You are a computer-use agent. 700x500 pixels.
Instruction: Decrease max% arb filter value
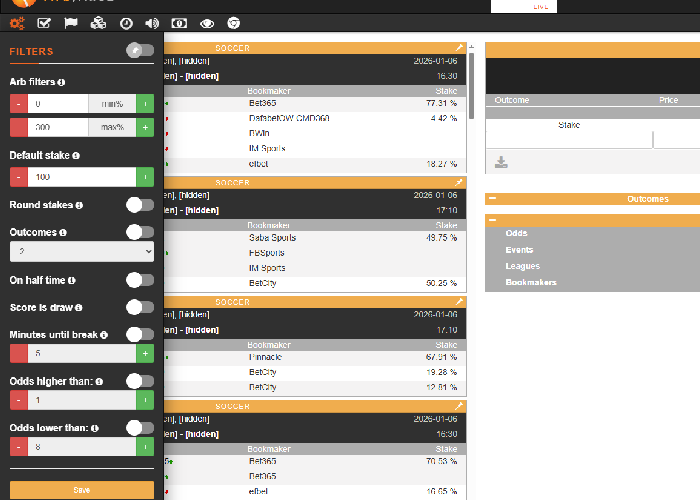[x=19, y=127]
